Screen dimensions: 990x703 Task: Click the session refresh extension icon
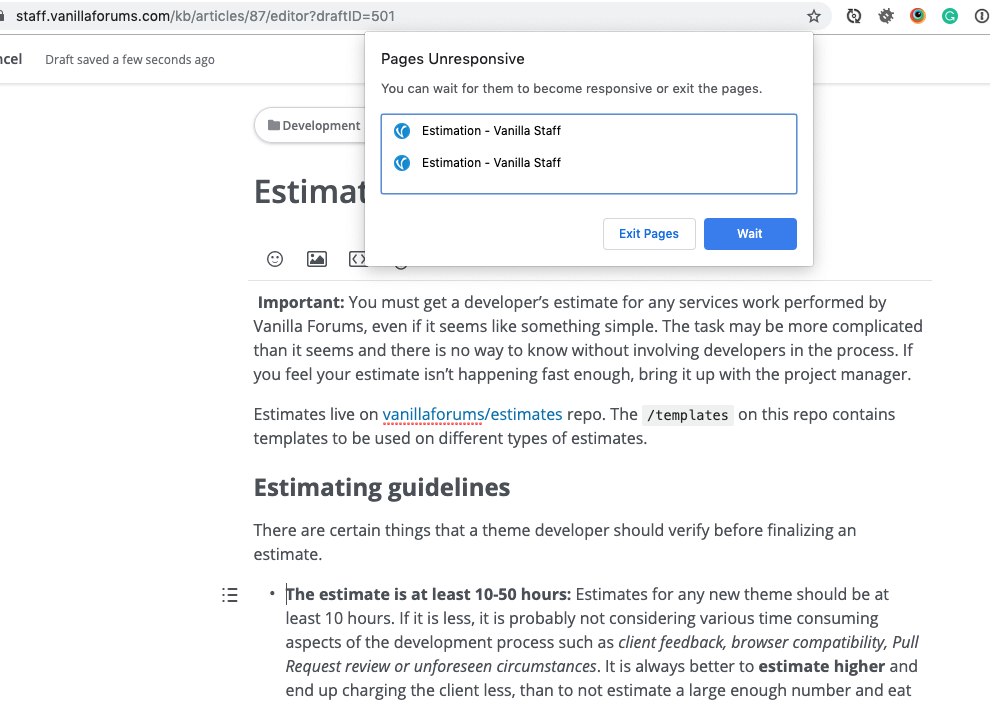point(854,16)
